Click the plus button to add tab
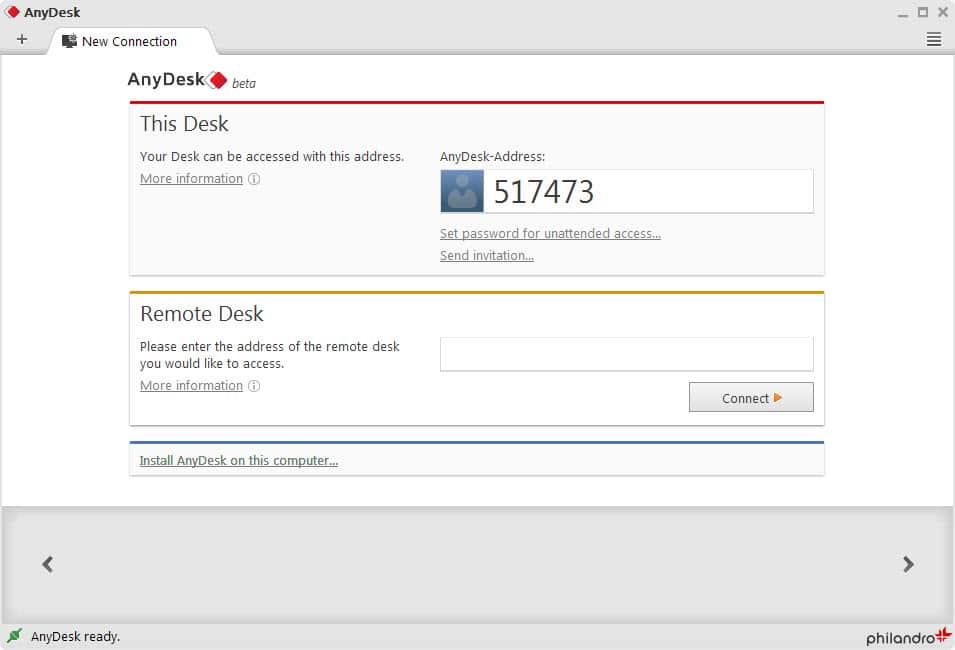955x650 pixels. tap(22, 40)
